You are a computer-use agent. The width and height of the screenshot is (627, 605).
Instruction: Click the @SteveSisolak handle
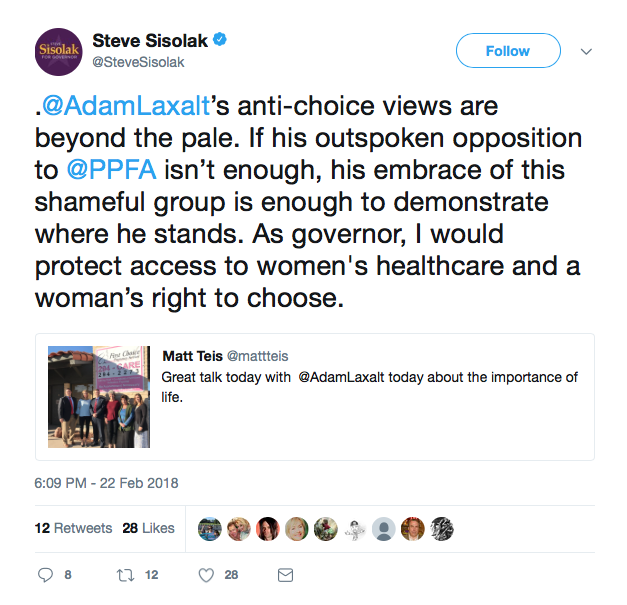pos(138,62)
